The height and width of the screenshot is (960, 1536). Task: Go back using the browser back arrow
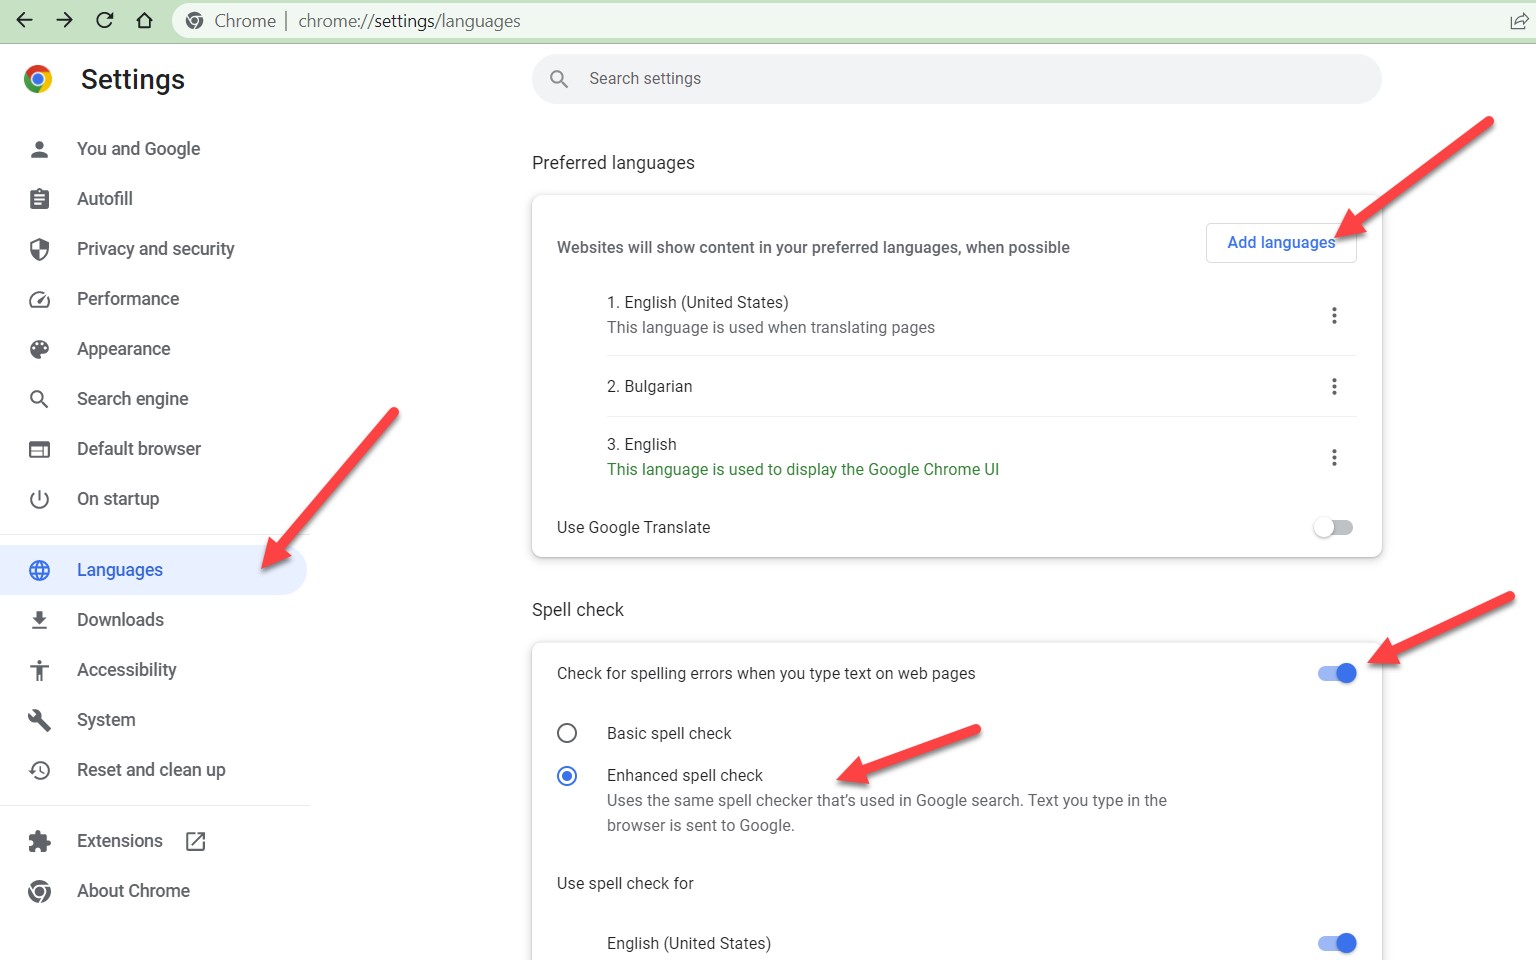point(24,20)
